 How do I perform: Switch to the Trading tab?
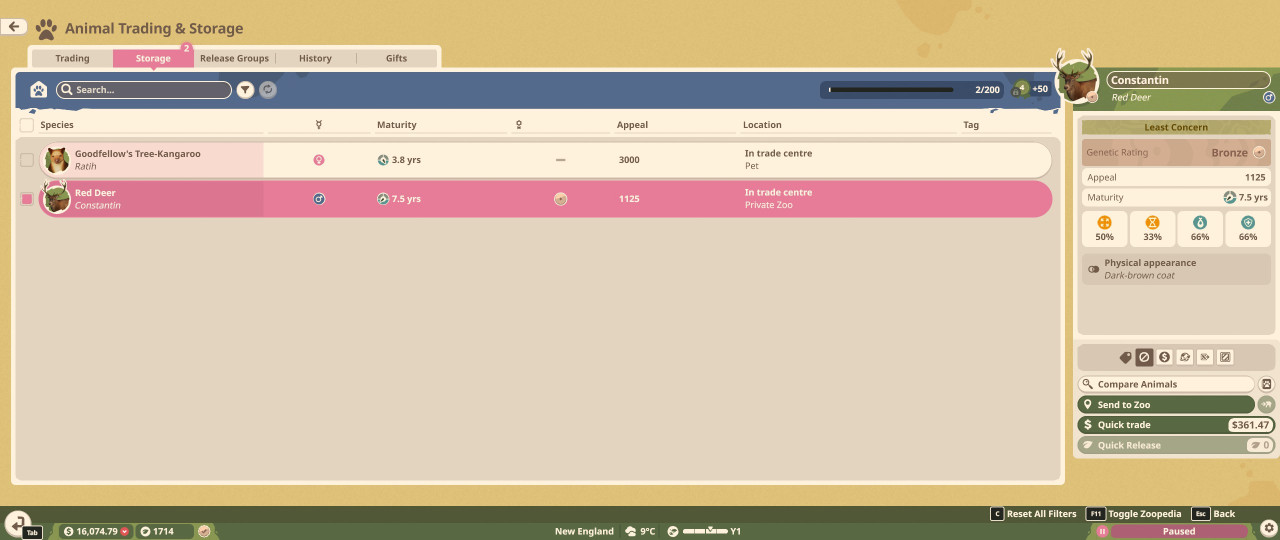coord(72,58)
